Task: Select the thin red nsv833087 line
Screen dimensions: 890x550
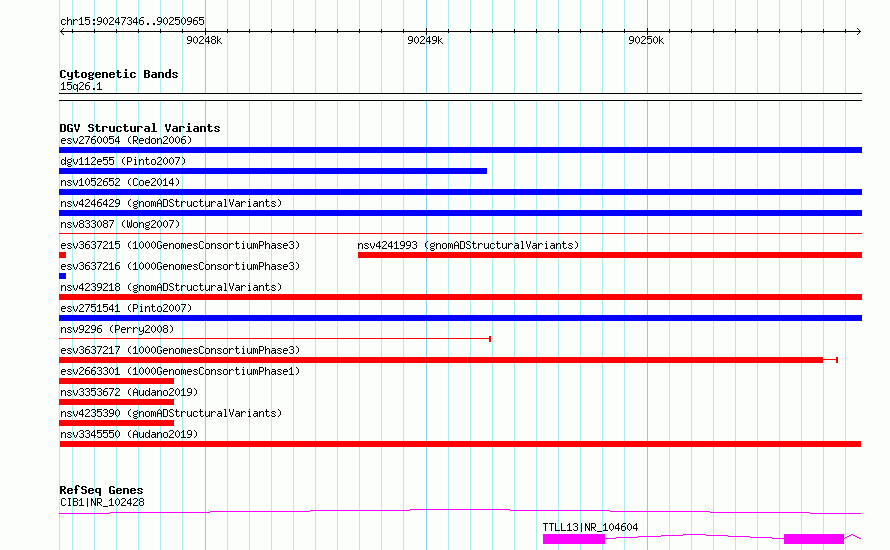Action: point(460,233)
